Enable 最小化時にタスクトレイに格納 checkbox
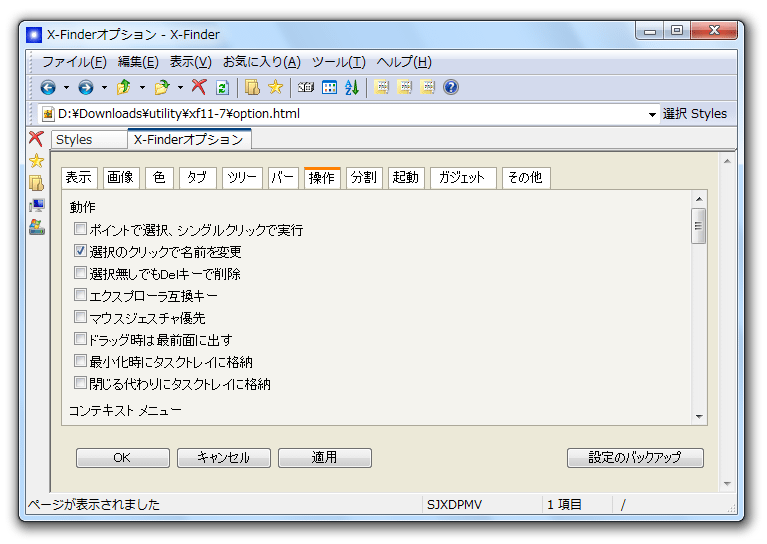 click(x=80, y=361)
